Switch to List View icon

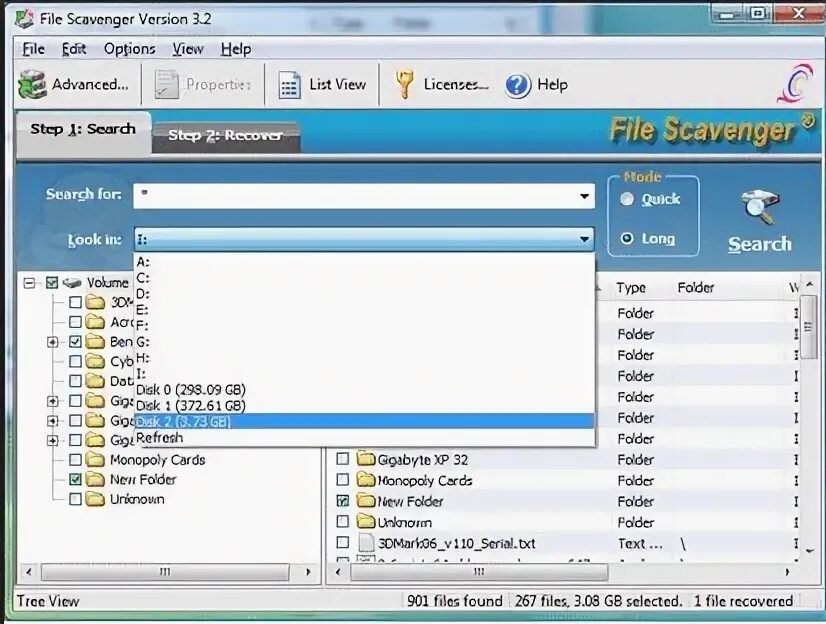289,85
